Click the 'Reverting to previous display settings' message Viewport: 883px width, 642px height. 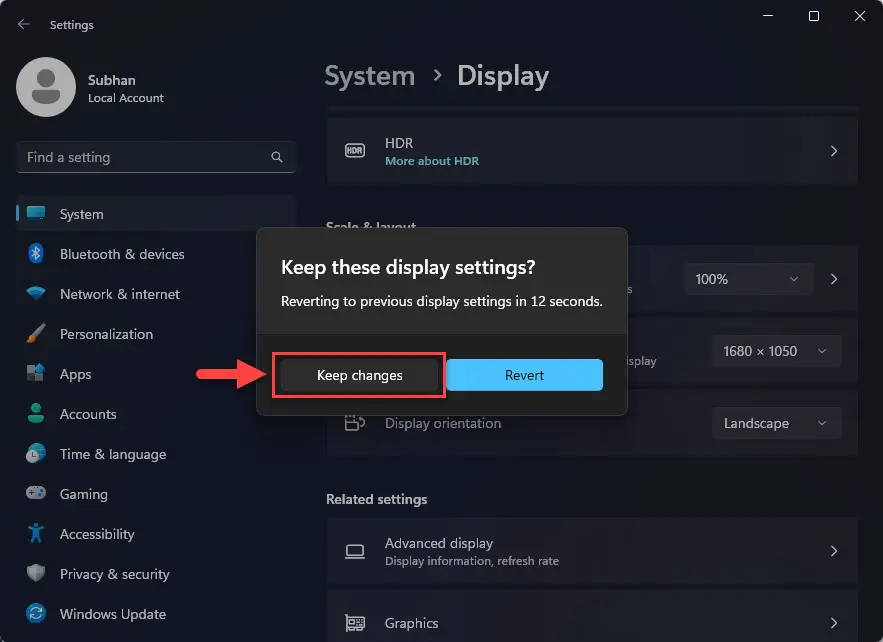[442, 301]
